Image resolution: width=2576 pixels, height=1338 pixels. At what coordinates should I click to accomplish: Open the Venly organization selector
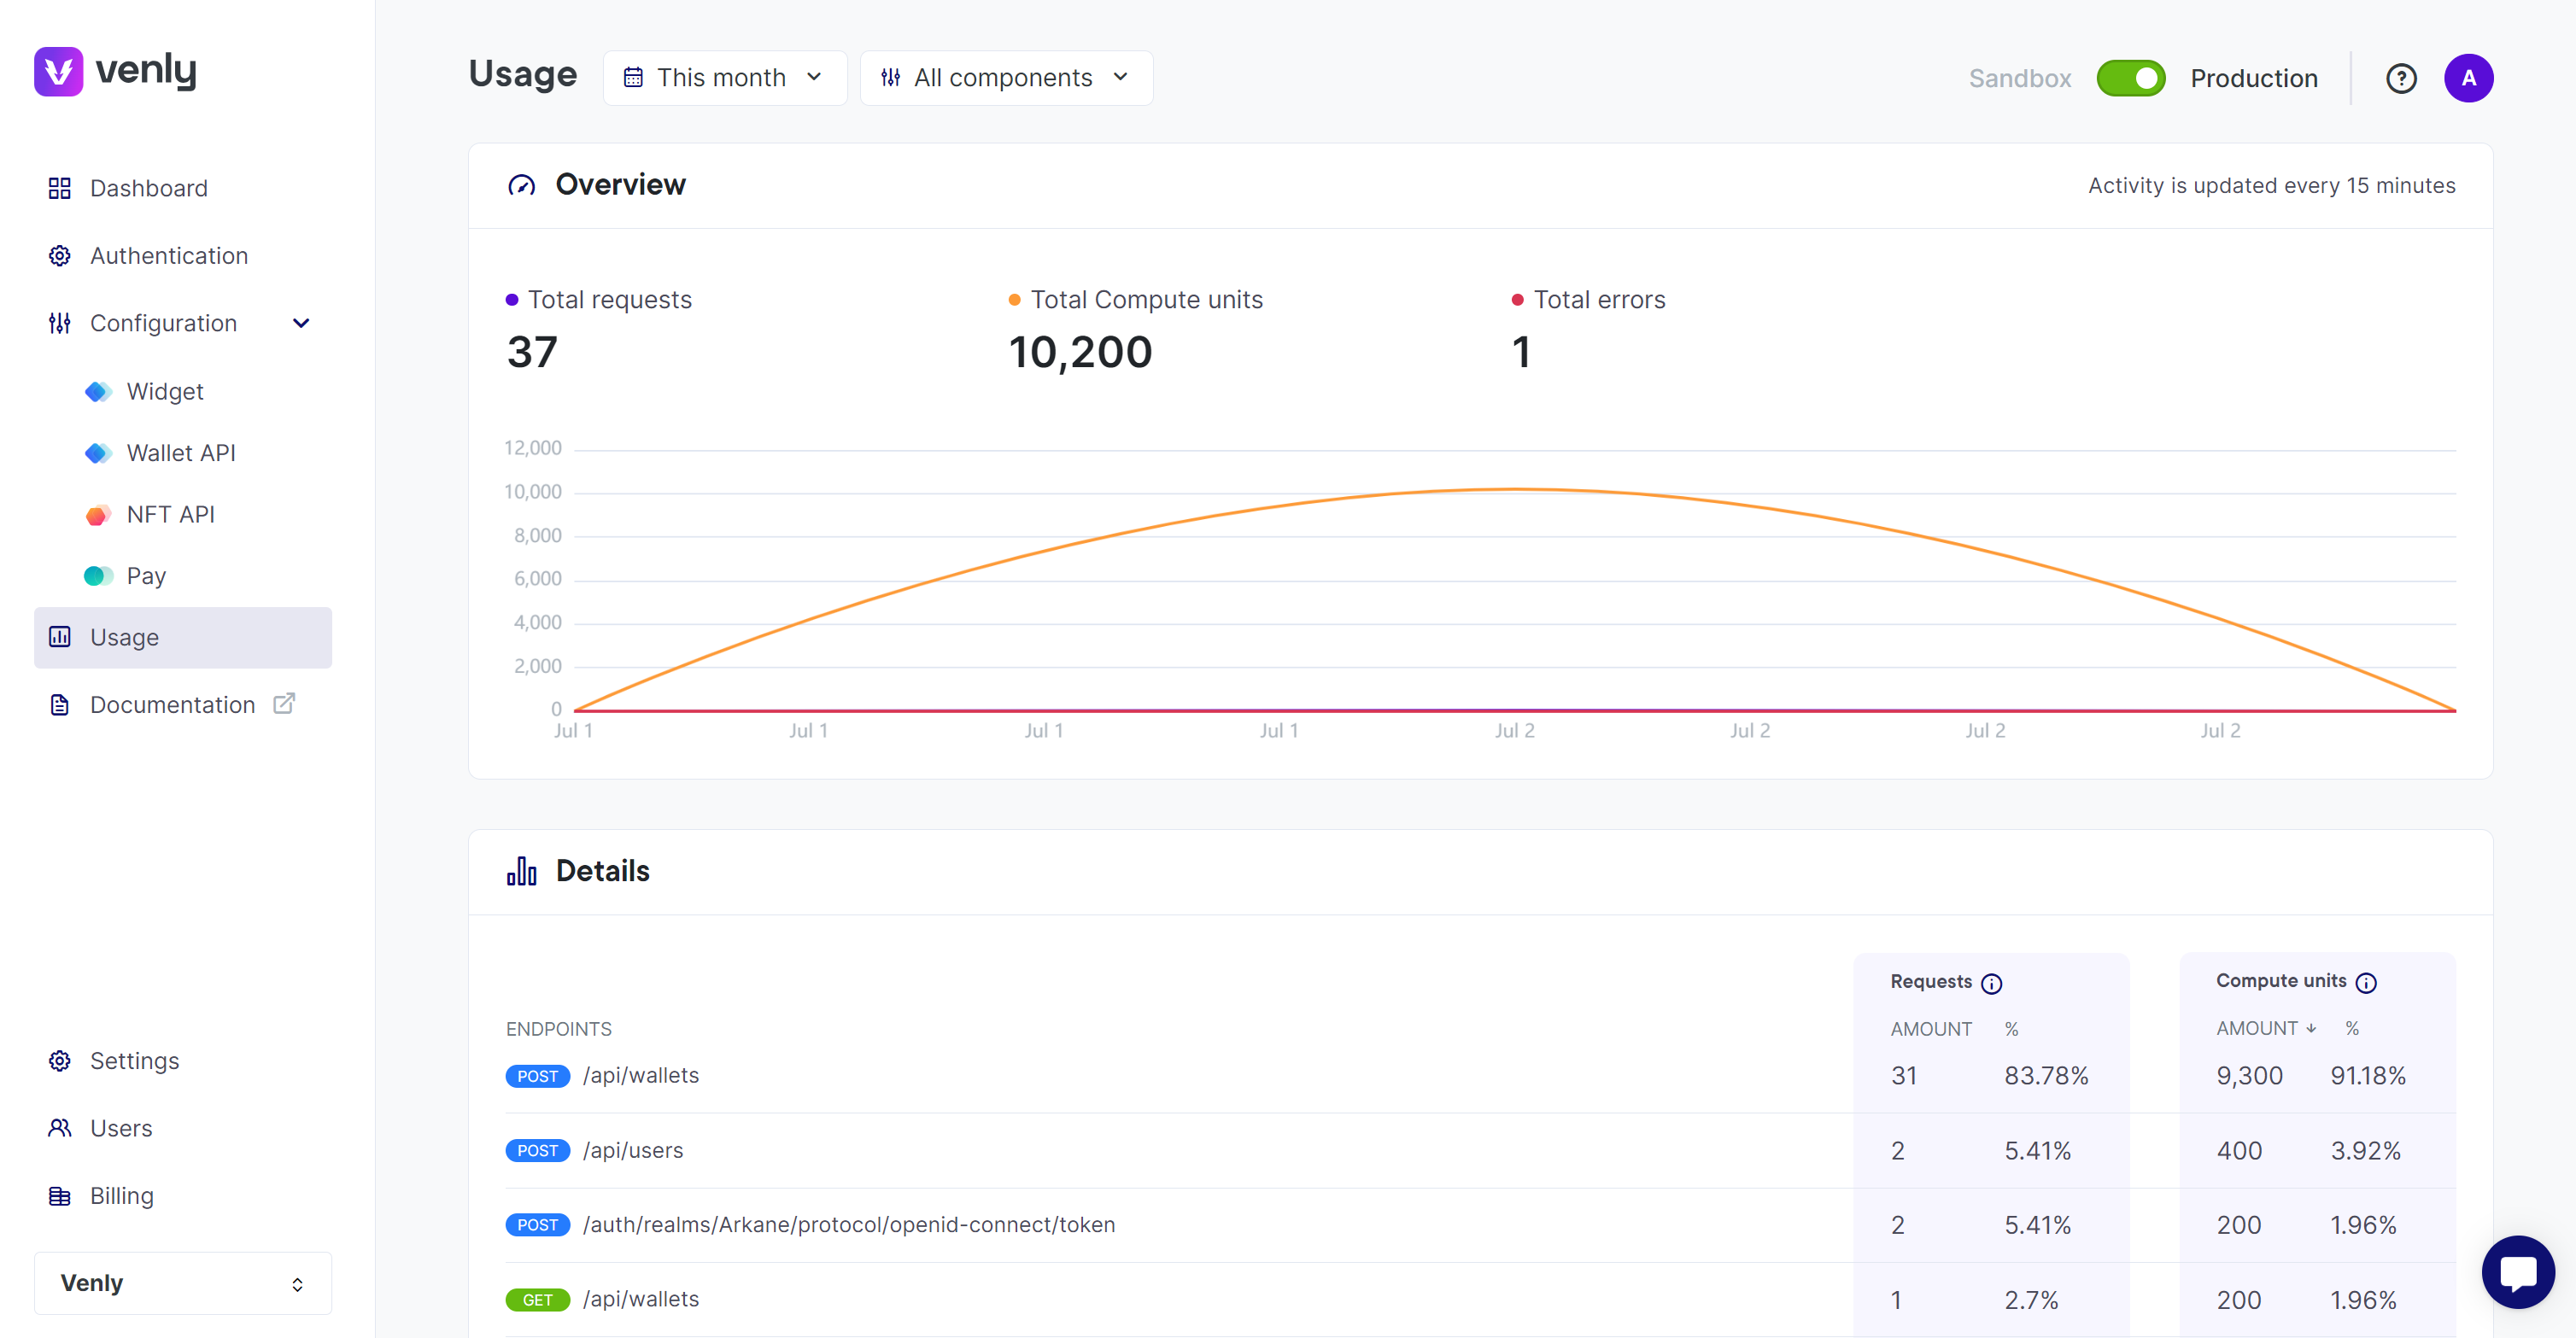(x=183, y=1283)
